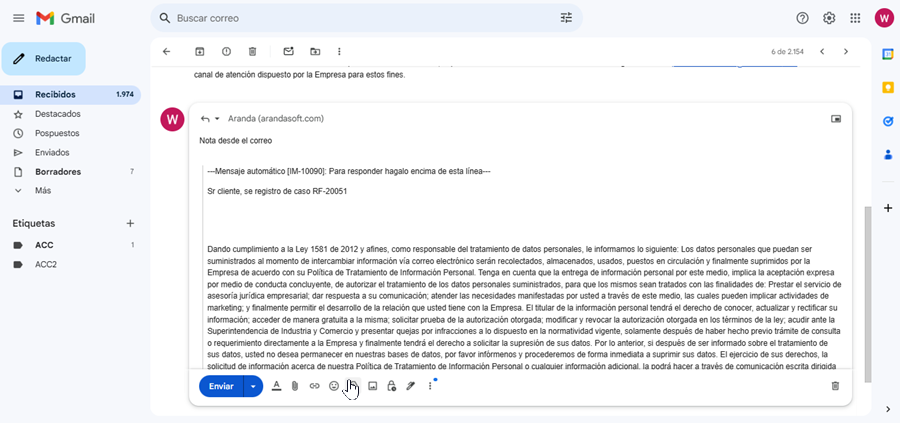Open the reply type dropdown arrow
Viewport: 900px width, 423px height.
click(217, 119)
